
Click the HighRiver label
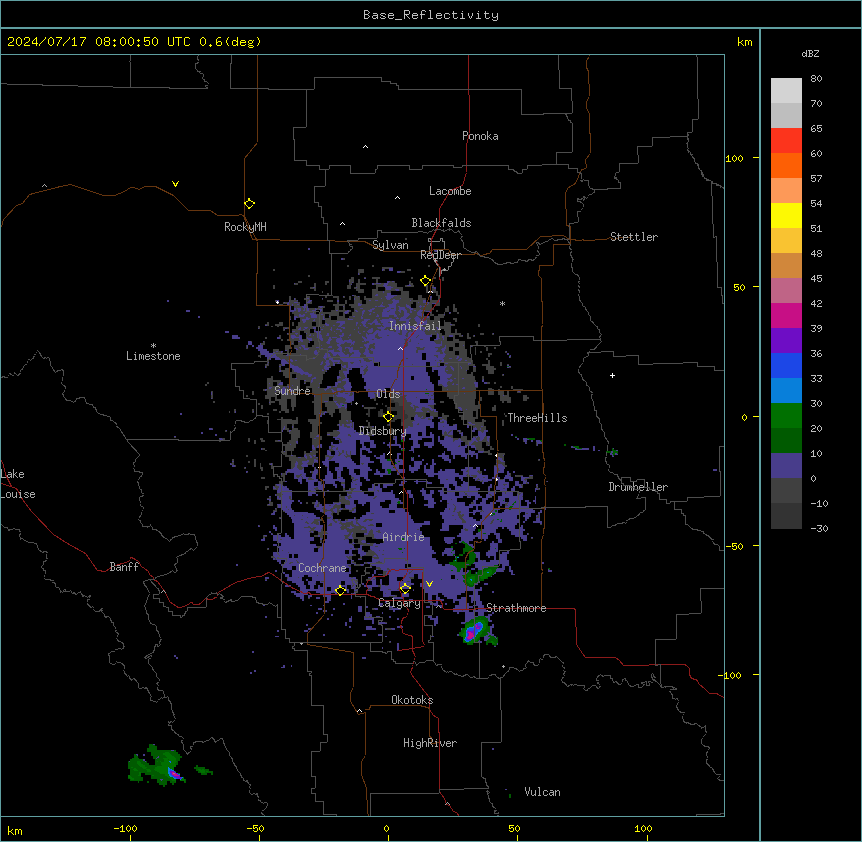click(x=430, y=743)
